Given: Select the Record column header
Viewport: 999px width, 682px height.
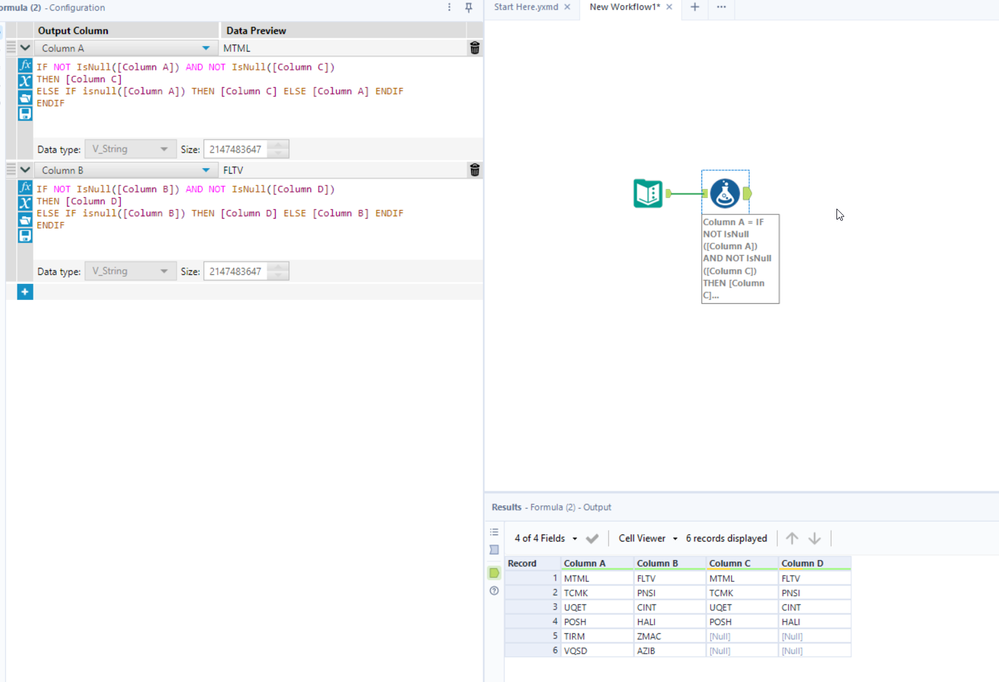Looking at the screenshot, I should tap(533, 563).
